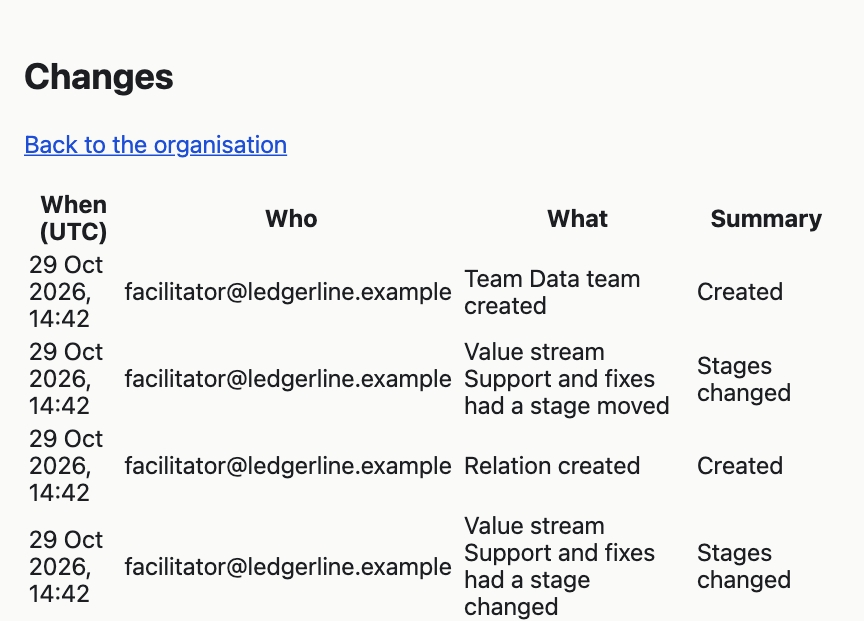Screen dimensions: 864x621
Task: Select the Team Data team created cell
Action: pyautogui.click(x=552, y=292)
